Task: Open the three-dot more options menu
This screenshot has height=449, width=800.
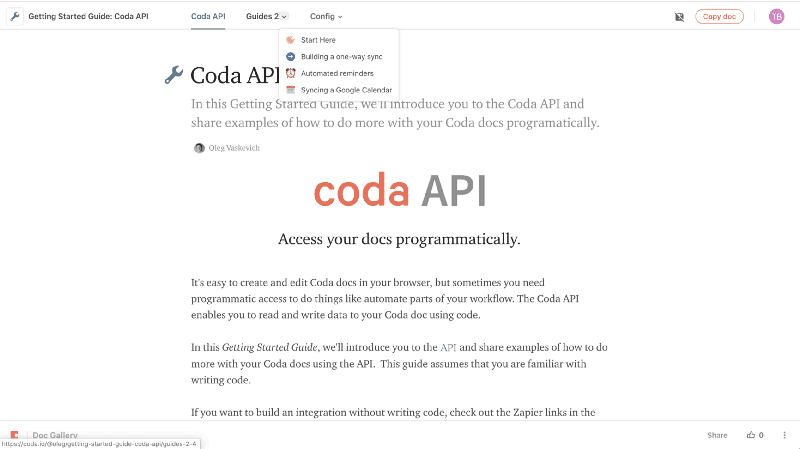Action: point(784,435)
